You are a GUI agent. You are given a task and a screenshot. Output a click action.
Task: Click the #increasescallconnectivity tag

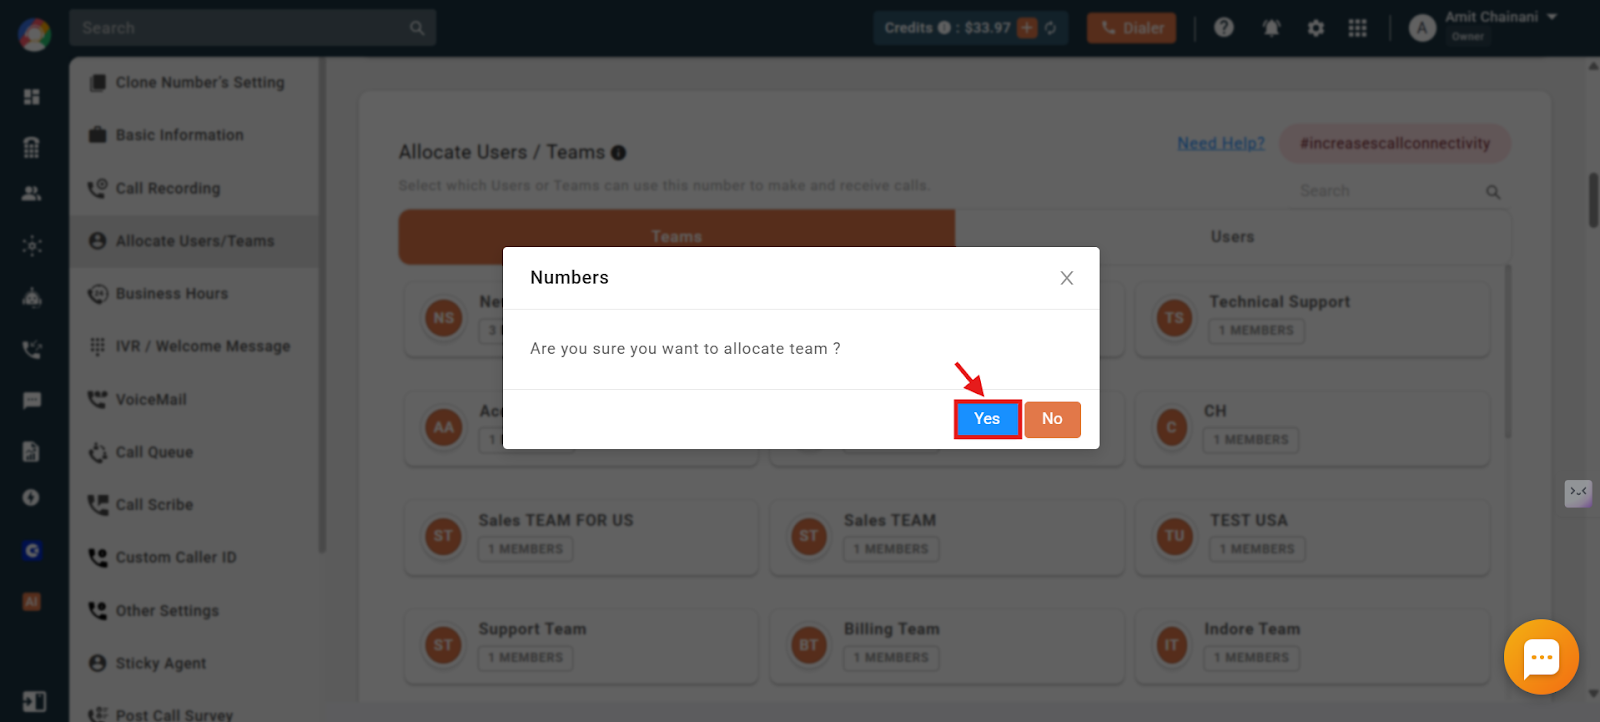coord(1395,143)
